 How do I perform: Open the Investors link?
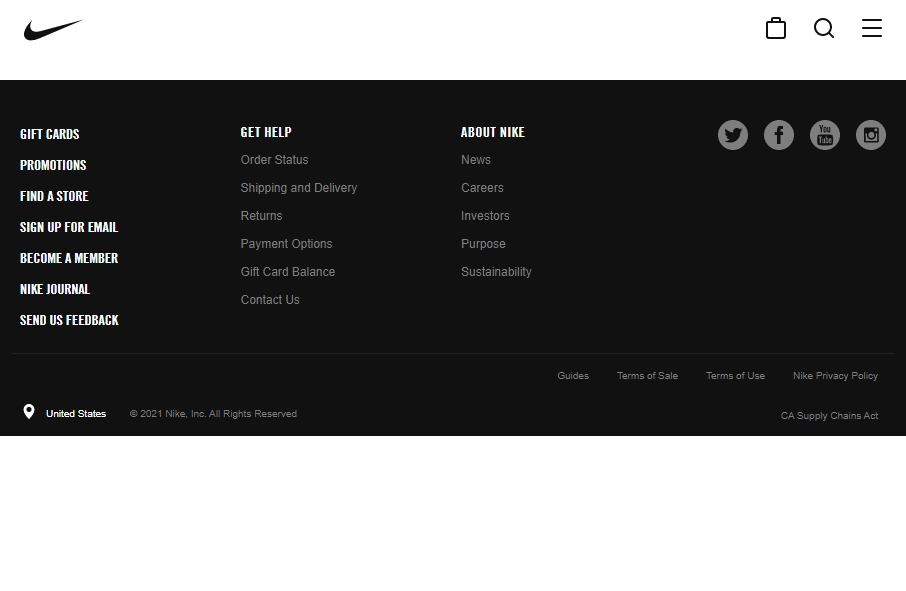pyautogui.click(x=485, y=216)
